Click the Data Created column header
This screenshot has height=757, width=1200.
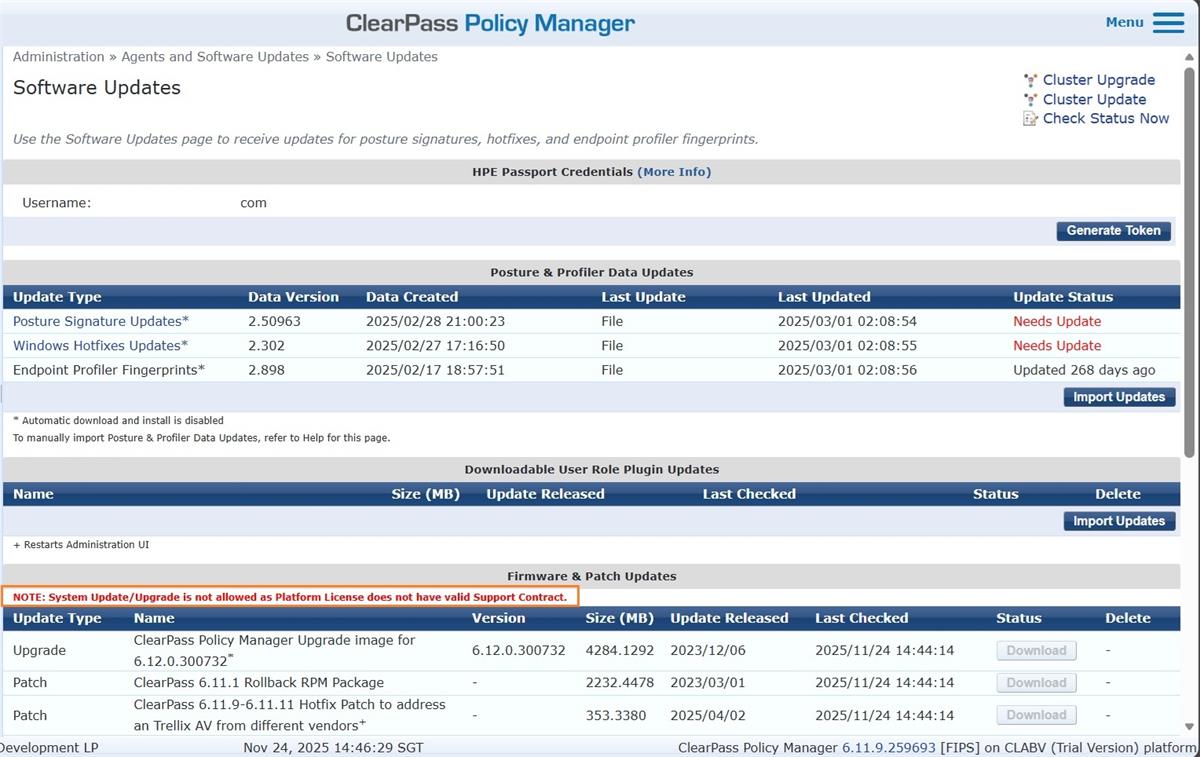pyautogui.click(x=412, y=297)
